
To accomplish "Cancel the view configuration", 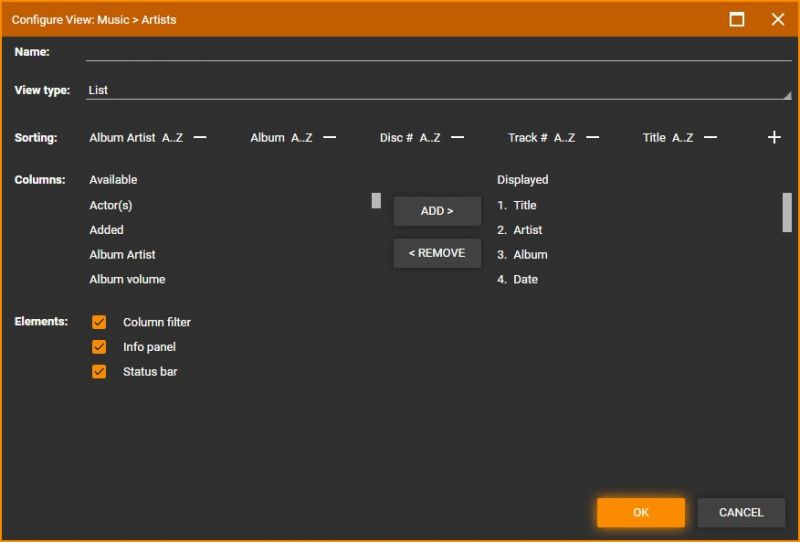I will [741, 512].
